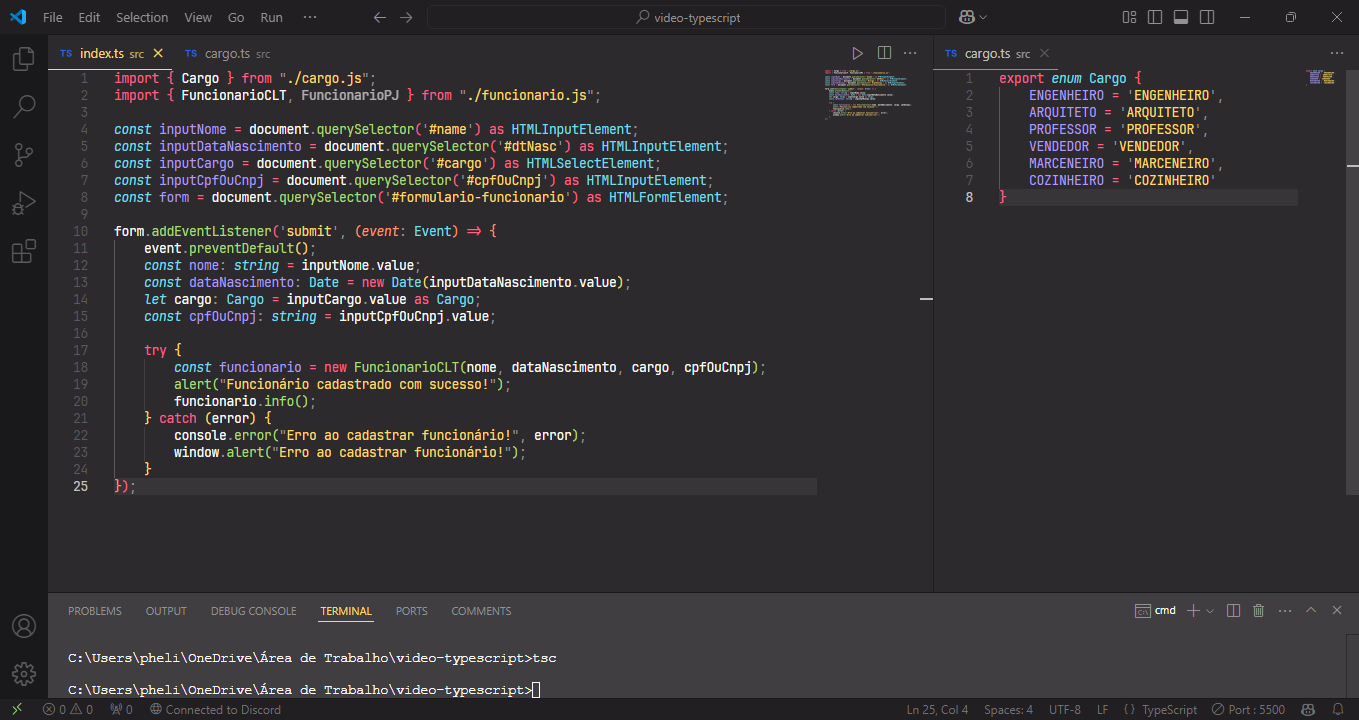Open the Source Control view
The image size is (1359, 720).
coord(23,154)
